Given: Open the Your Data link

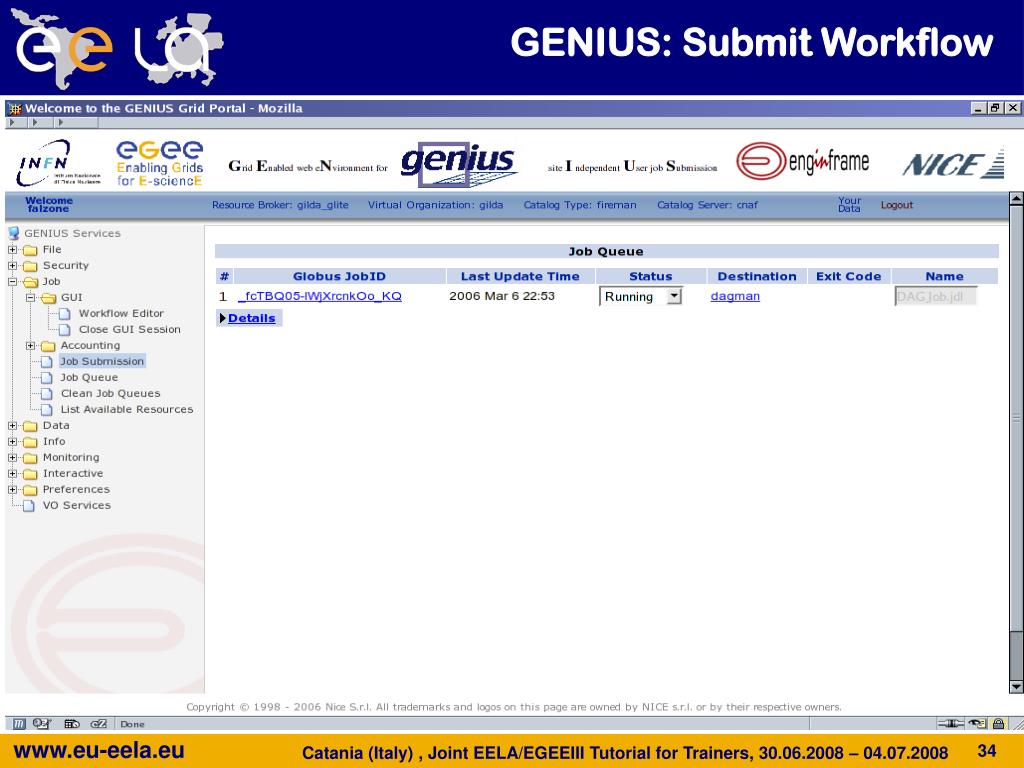Looking at the screenshot, I should point(850,205).
